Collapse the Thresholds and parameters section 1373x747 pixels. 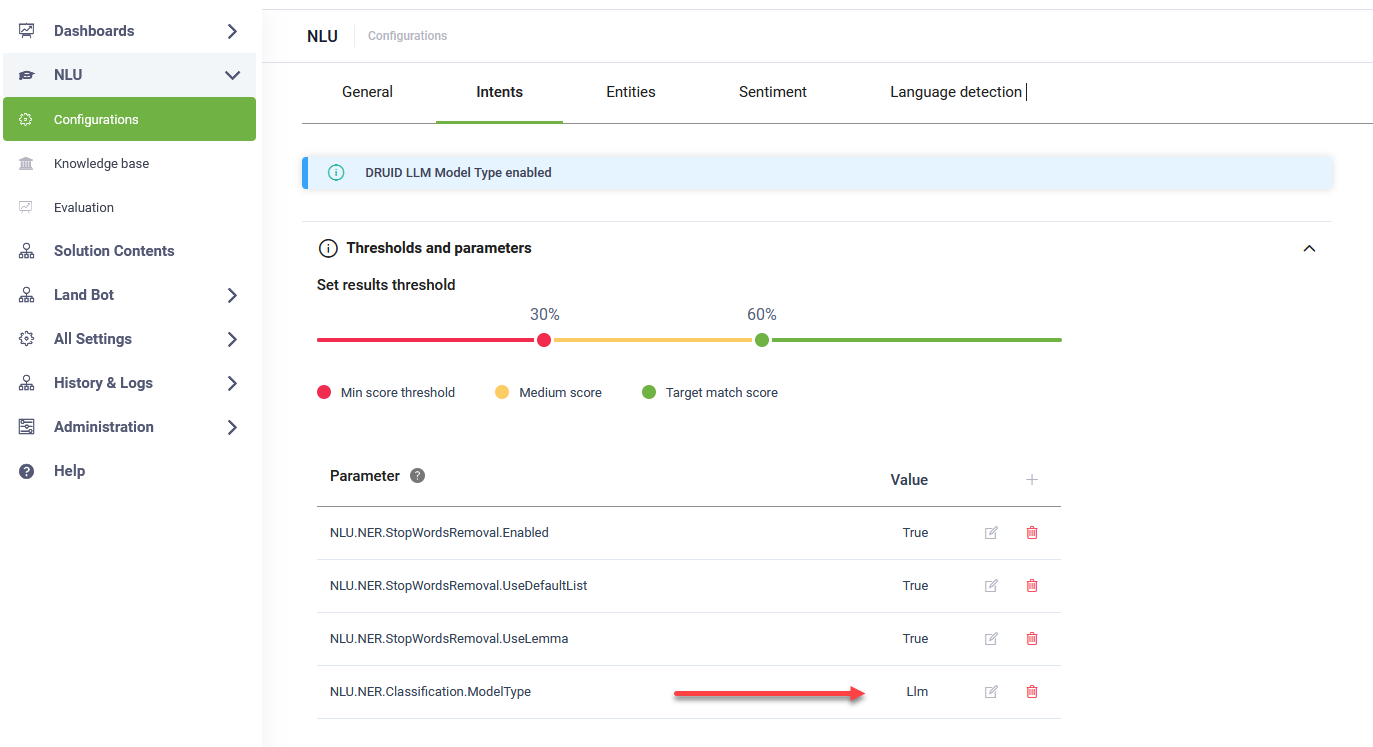[1309, 248]
